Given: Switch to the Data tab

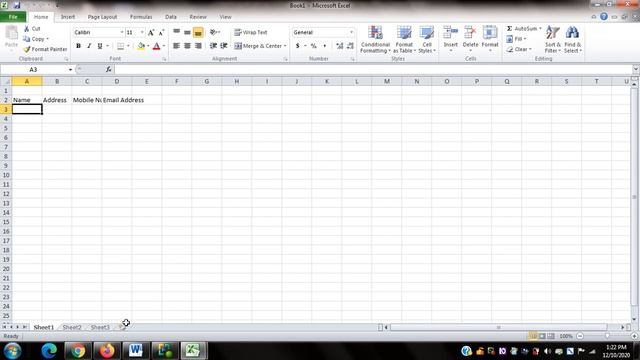Looking at the screenshot, I should click(171, 17).
